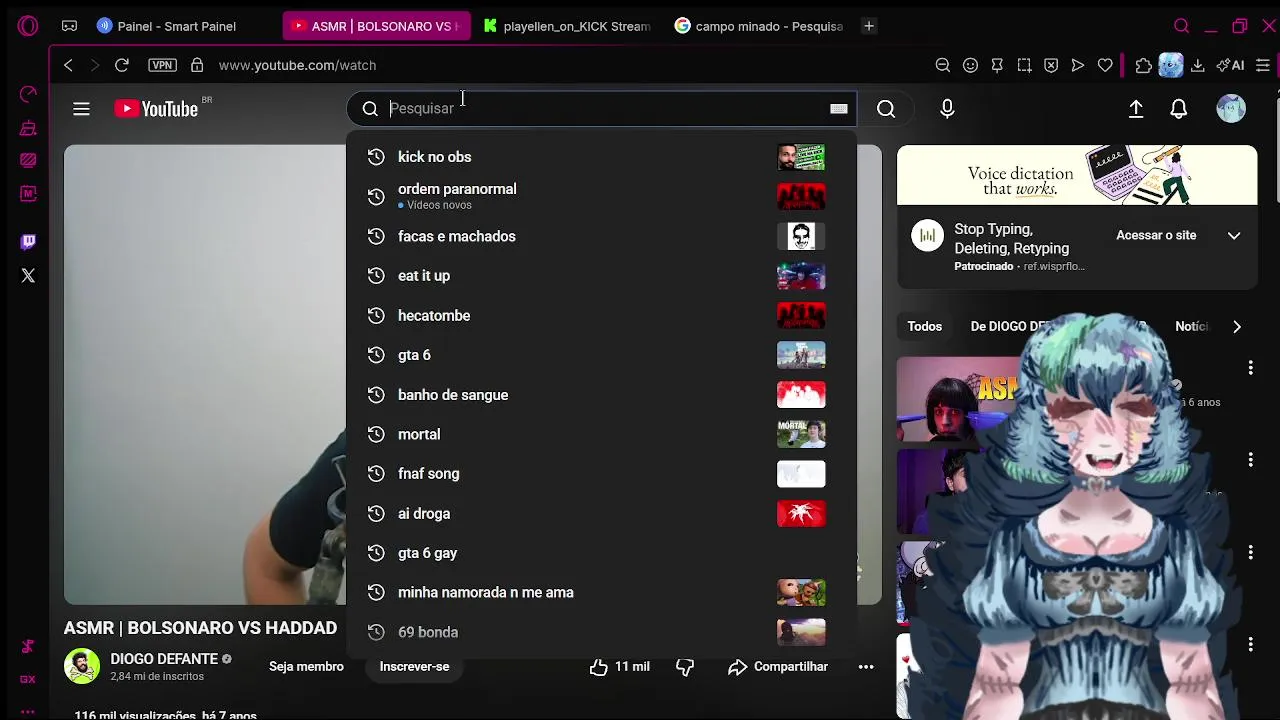Open the YouTube account avatar menu

(x=1231, y=109)
